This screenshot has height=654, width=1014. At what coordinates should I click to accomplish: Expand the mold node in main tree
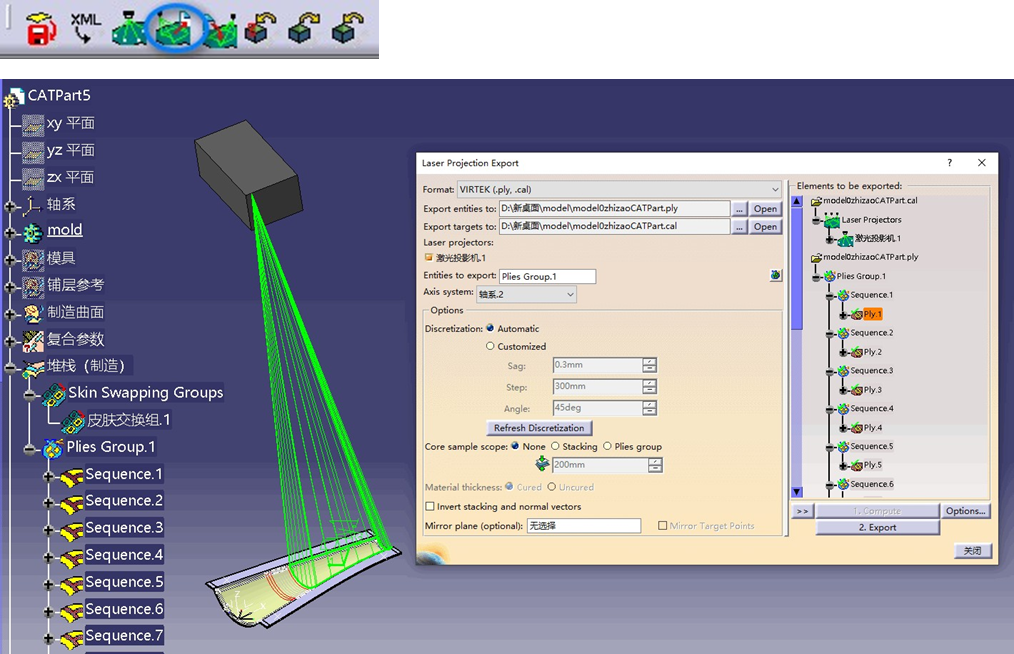(x=10, y=233)
